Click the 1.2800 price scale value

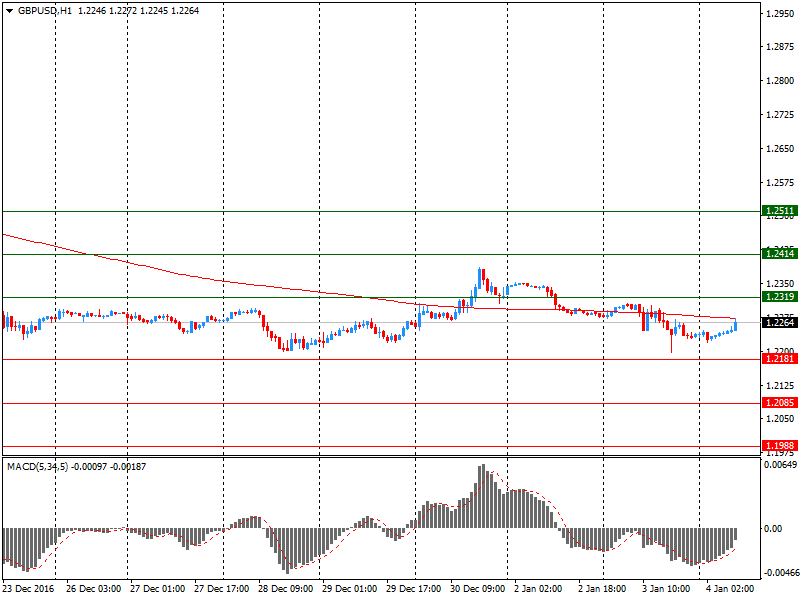[x=780, y=81]
